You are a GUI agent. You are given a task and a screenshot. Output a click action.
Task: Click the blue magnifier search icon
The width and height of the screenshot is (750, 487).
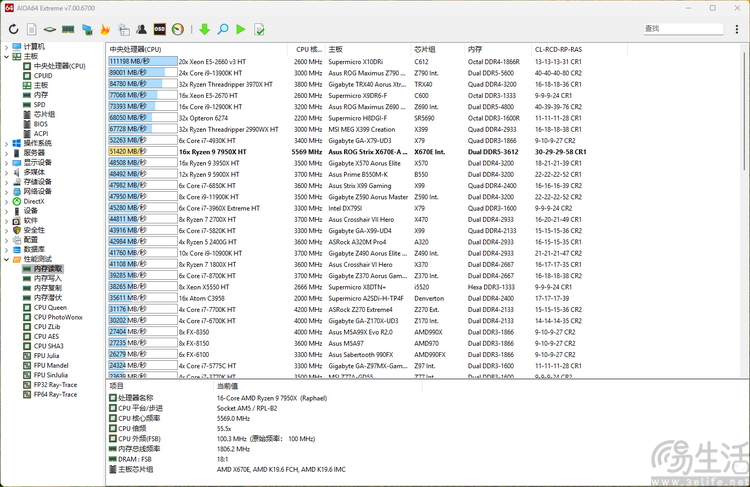point(223,29)
